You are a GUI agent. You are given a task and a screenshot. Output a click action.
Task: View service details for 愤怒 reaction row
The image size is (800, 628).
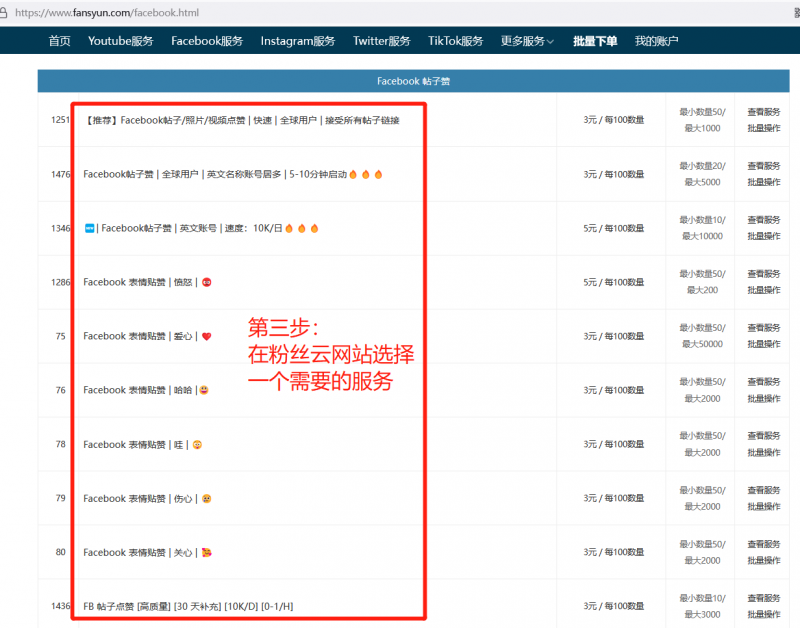click(x=764, y=274)
